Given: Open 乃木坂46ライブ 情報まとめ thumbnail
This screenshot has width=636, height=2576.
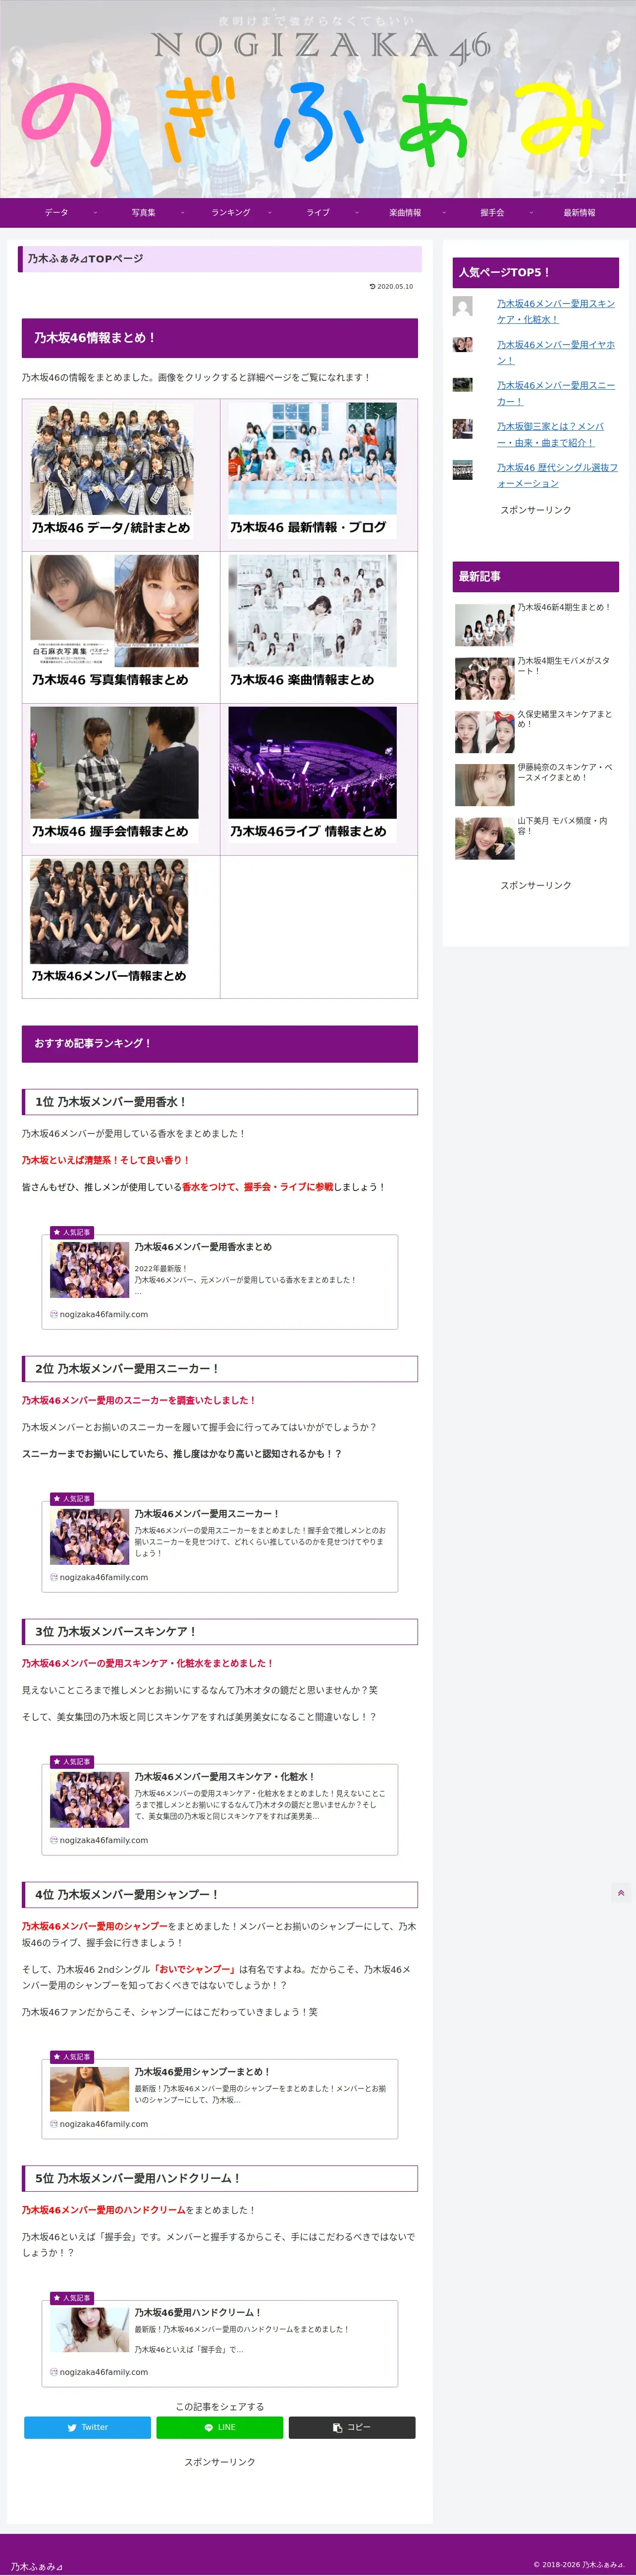Looking at the screenshot, I should coord(312,776).
